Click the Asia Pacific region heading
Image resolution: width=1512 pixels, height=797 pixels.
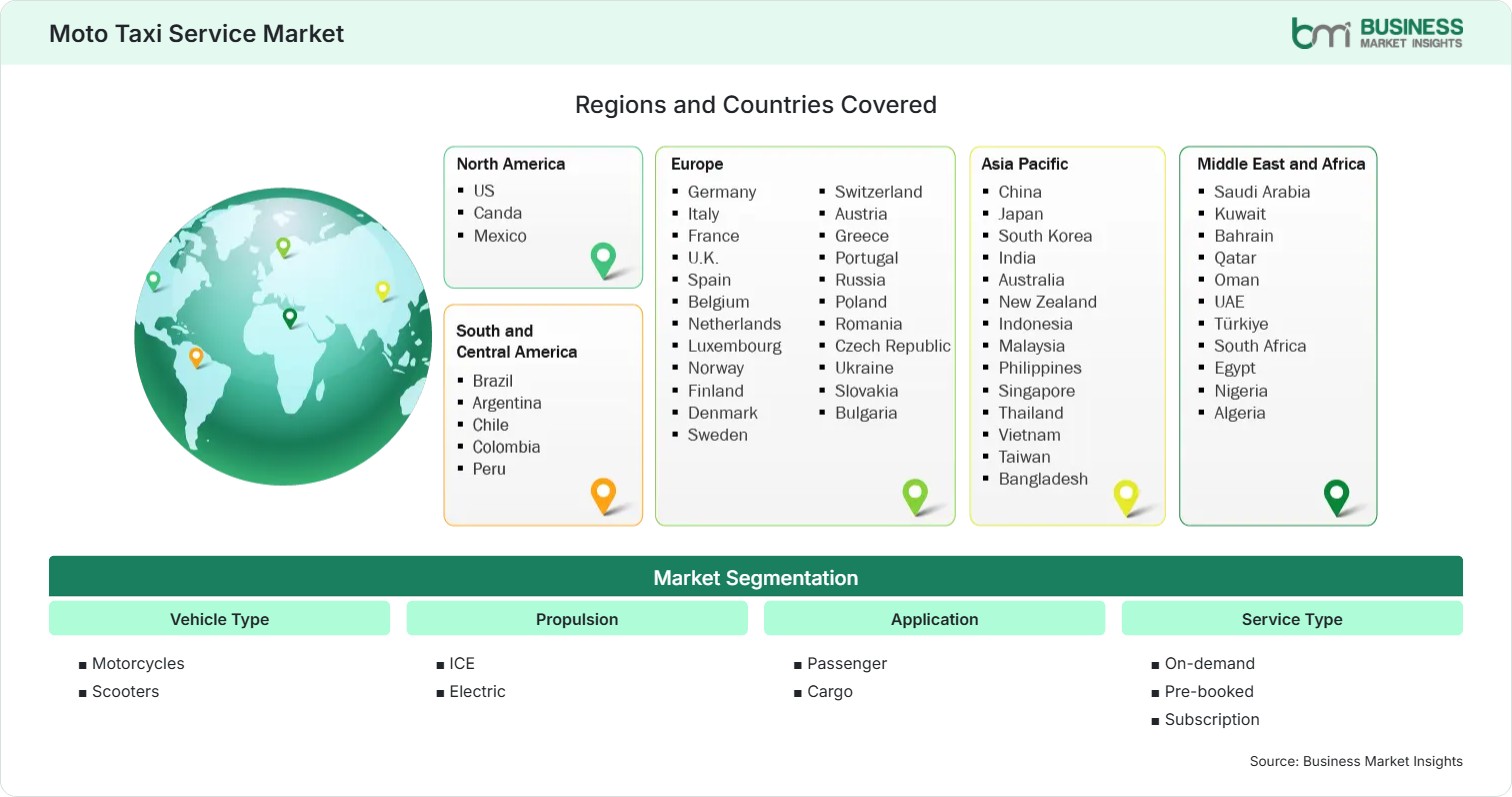(x=1025, y=164)
